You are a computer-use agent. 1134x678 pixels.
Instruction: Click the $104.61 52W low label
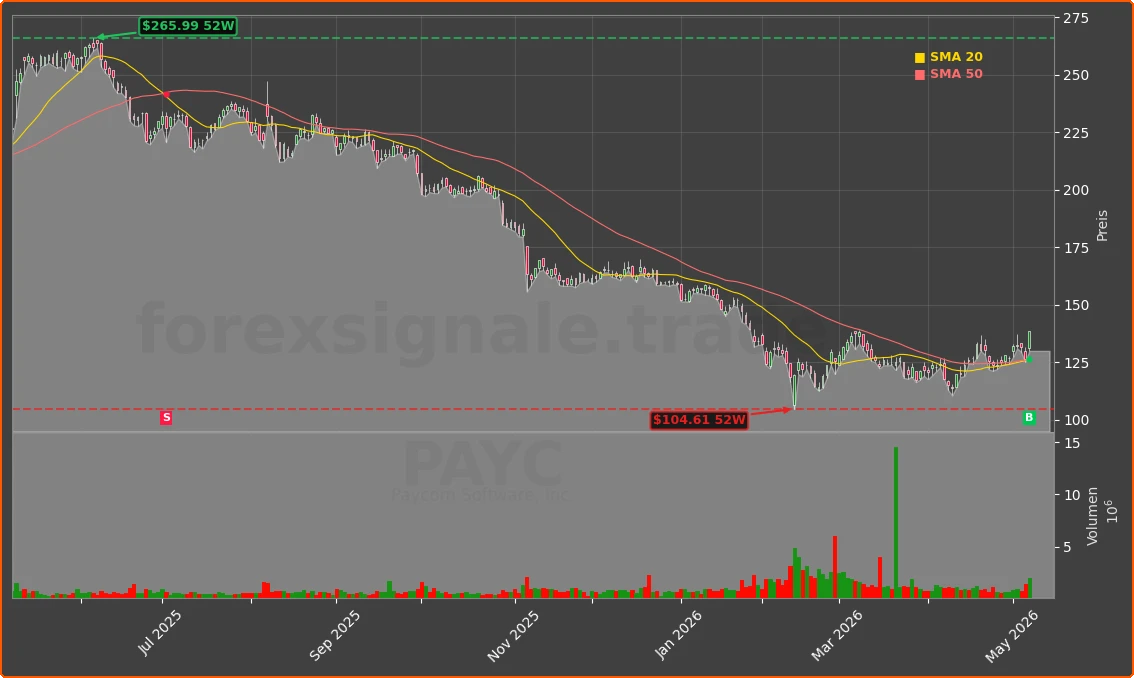click(x=699, y=420)
